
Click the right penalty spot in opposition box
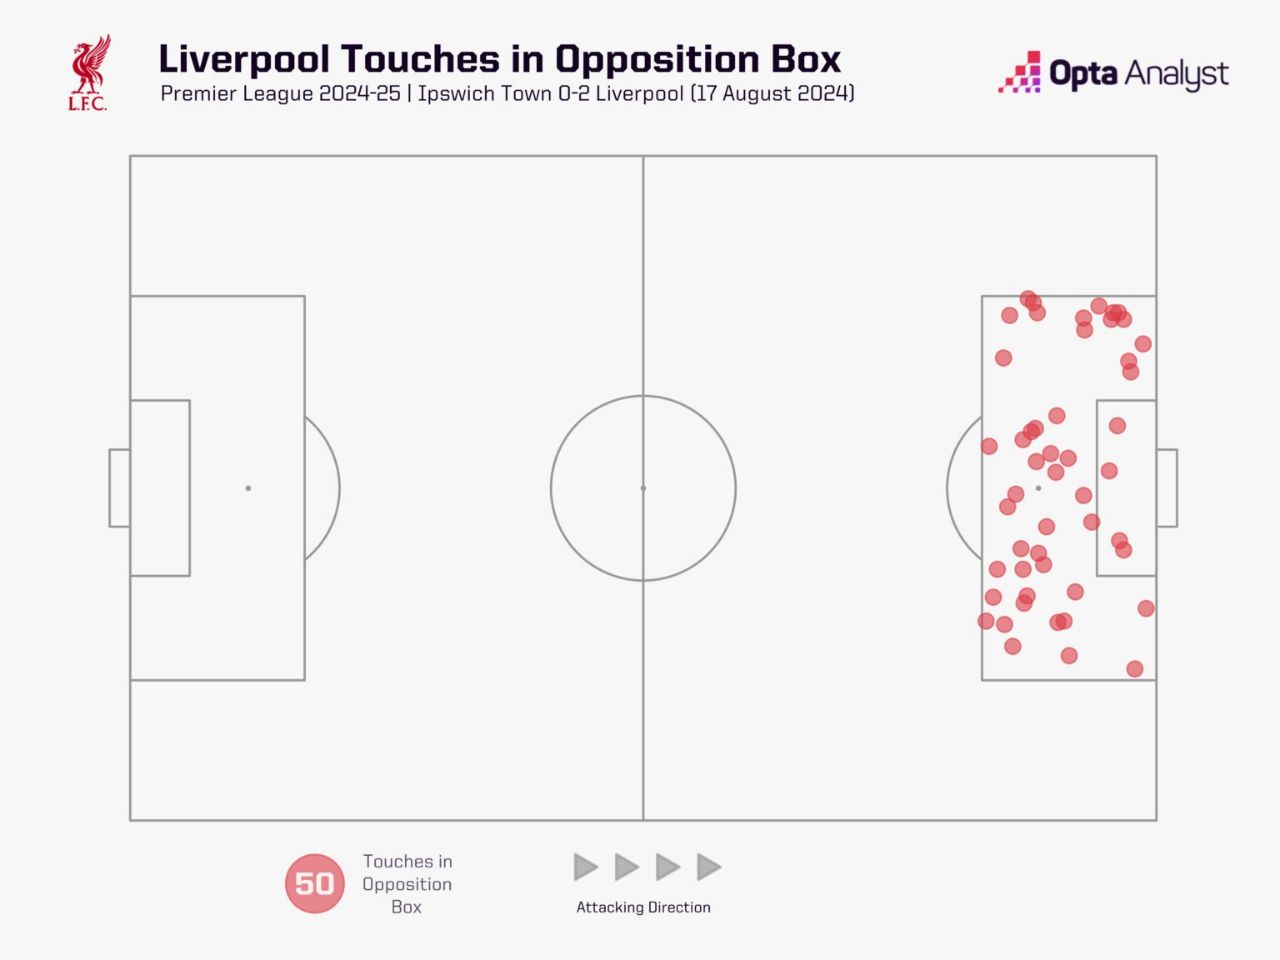pyautogui.click(x=1038, y=488)
